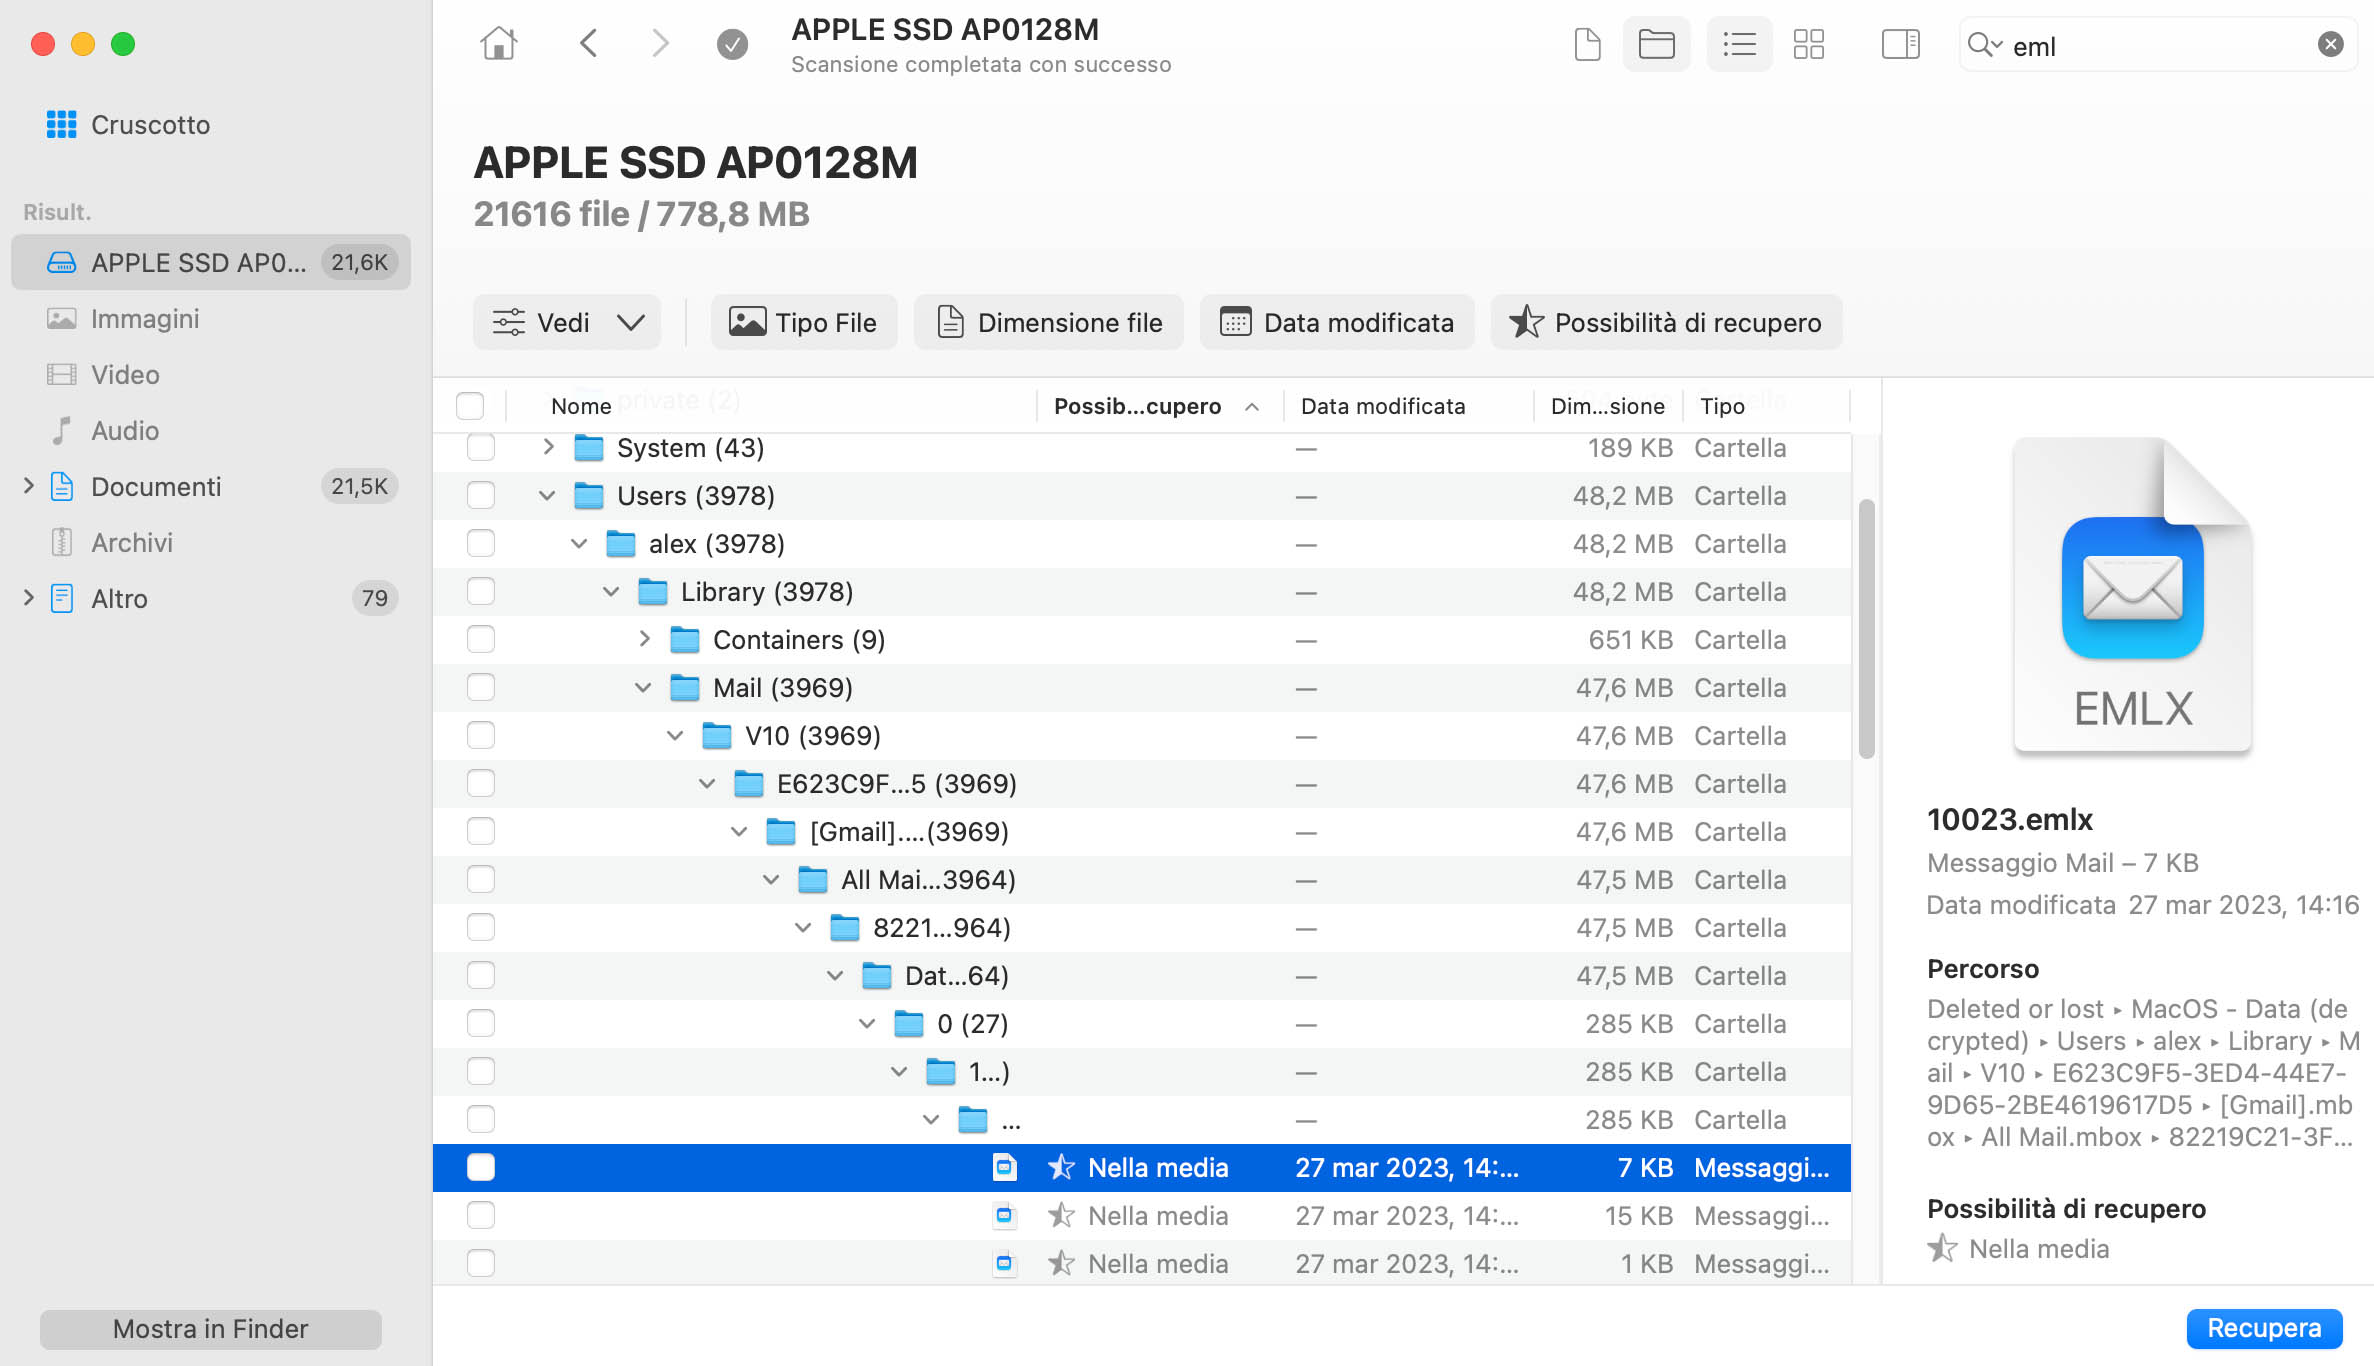
Task: Sort by Data modificata column header
Action: (x=1383, y=406)
